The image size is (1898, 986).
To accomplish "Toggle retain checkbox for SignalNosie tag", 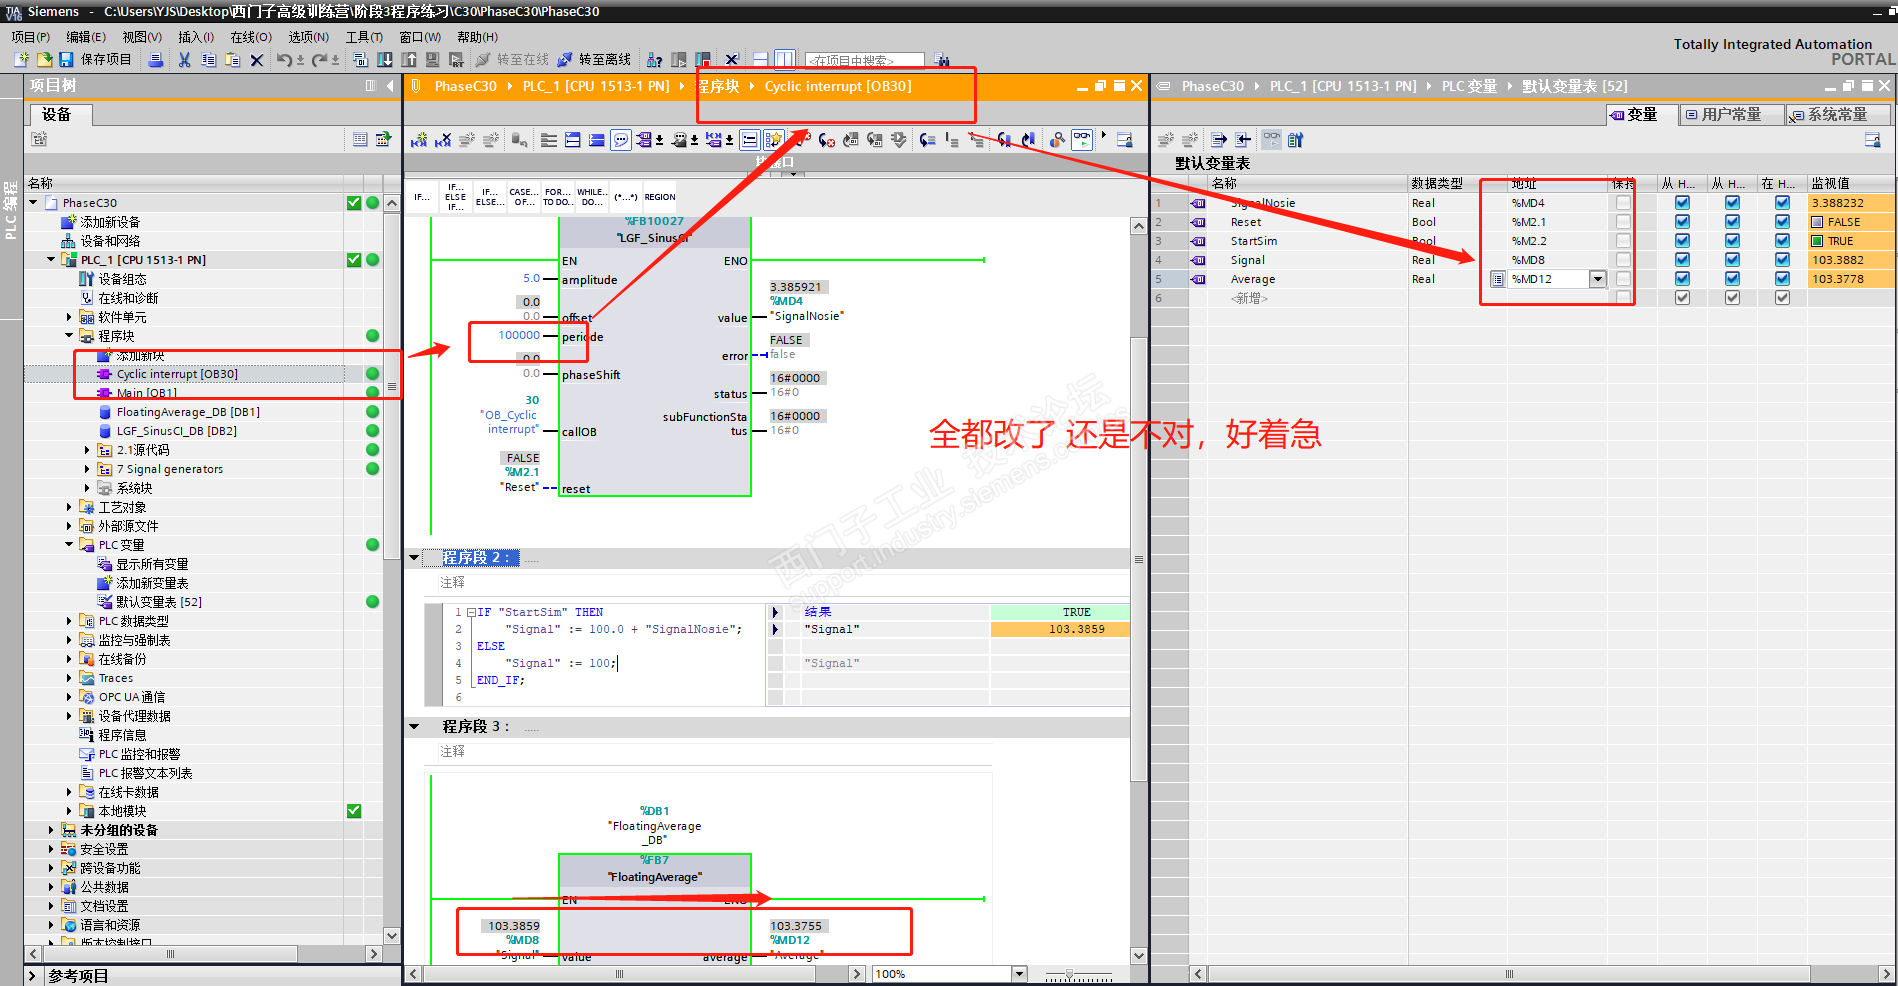I will tap(1623, 203).
